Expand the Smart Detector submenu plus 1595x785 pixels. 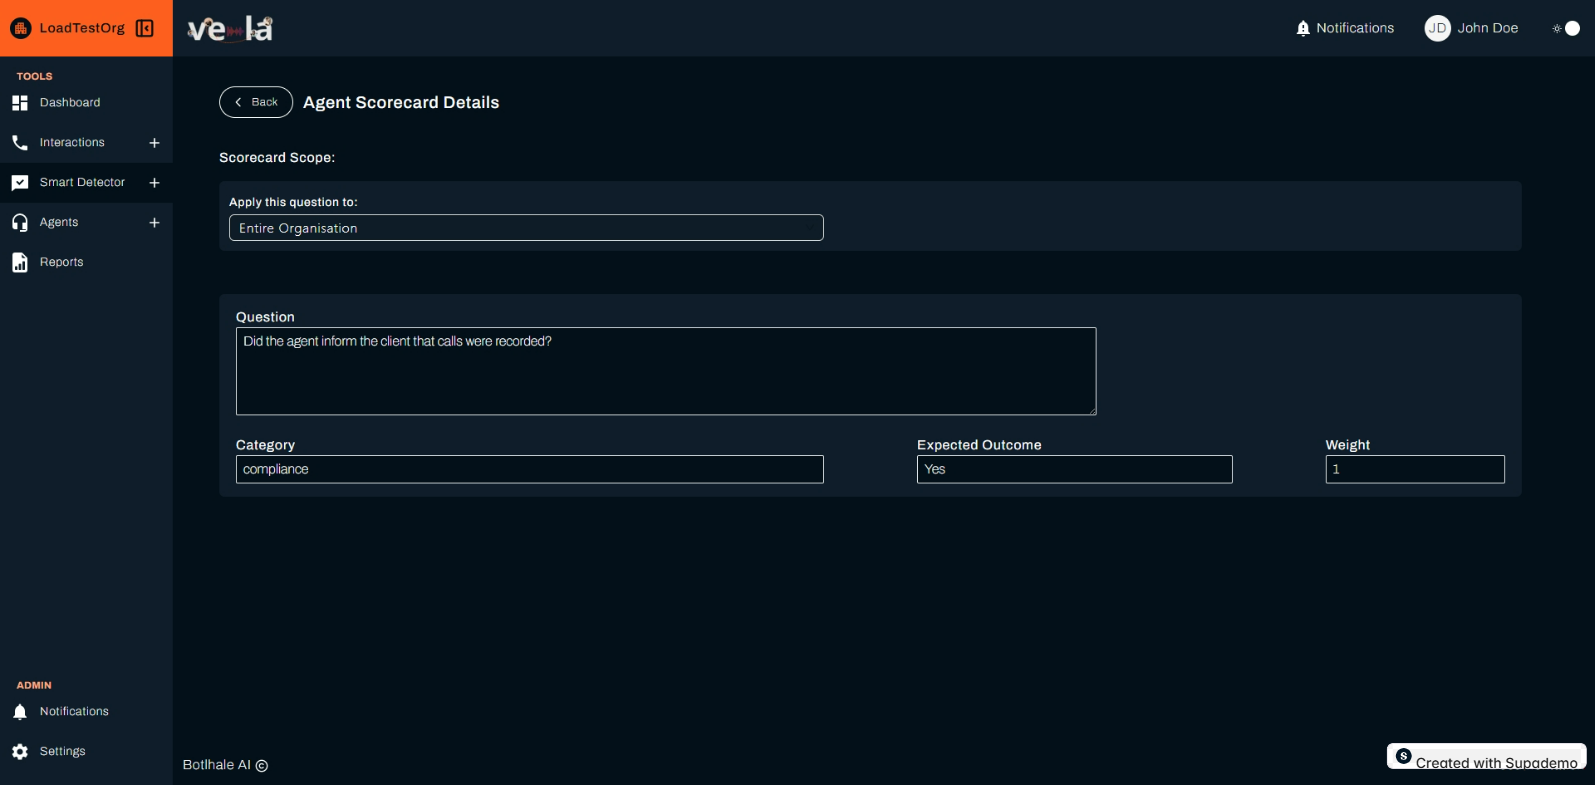154,183
